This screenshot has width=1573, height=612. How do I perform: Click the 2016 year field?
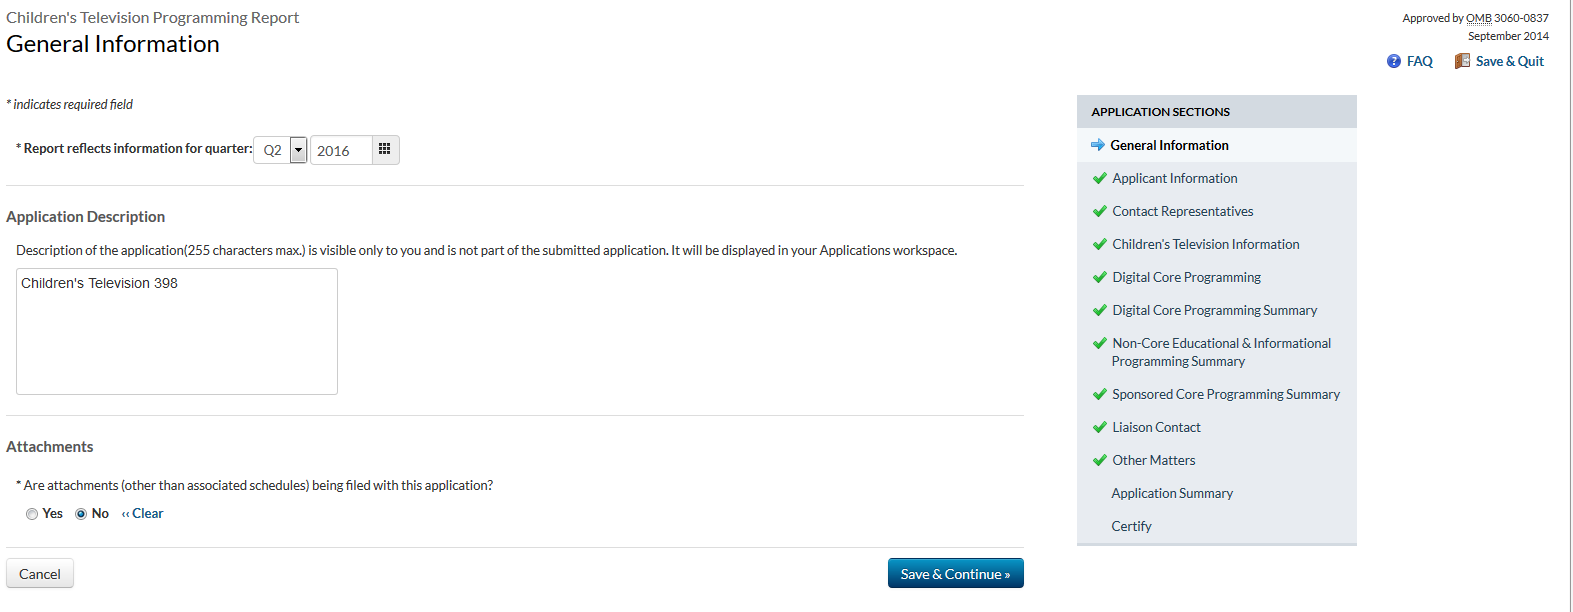341,150
